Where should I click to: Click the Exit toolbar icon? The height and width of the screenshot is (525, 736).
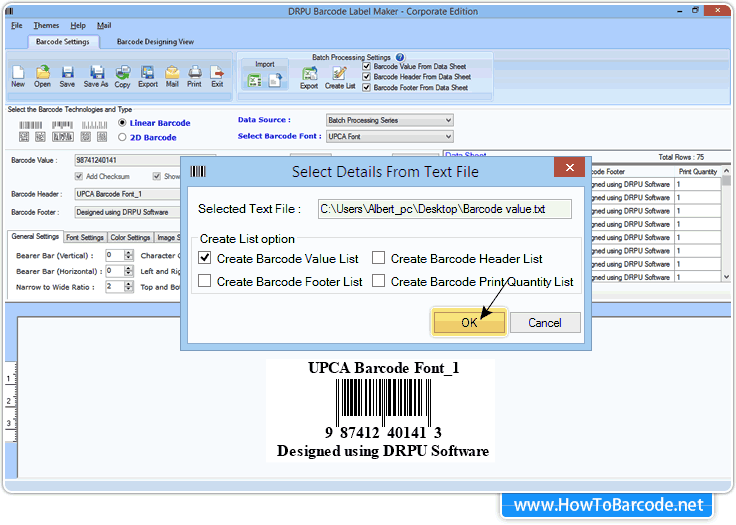(217, 77)
